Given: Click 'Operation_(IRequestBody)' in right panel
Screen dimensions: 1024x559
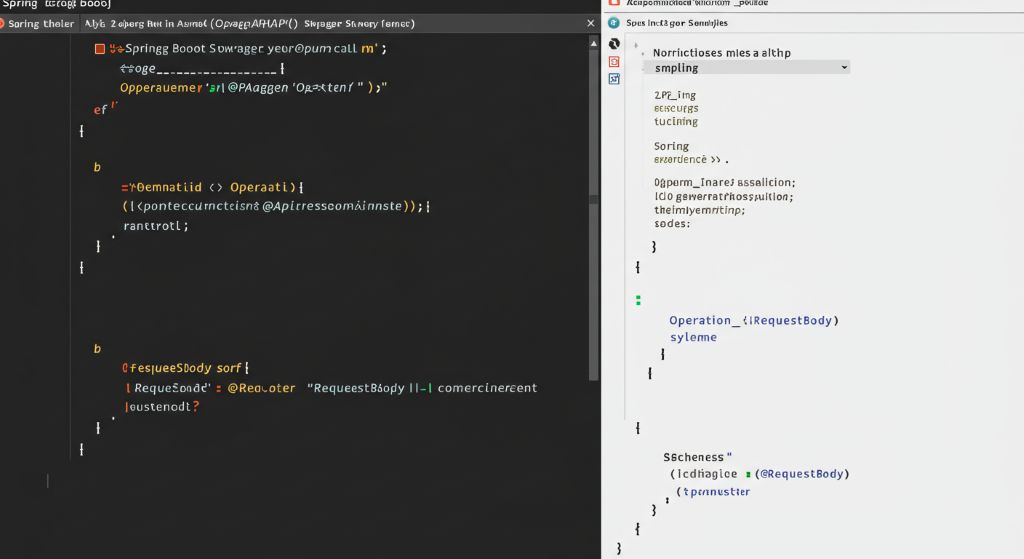Looking at the screenshot, I should [753, 320].
